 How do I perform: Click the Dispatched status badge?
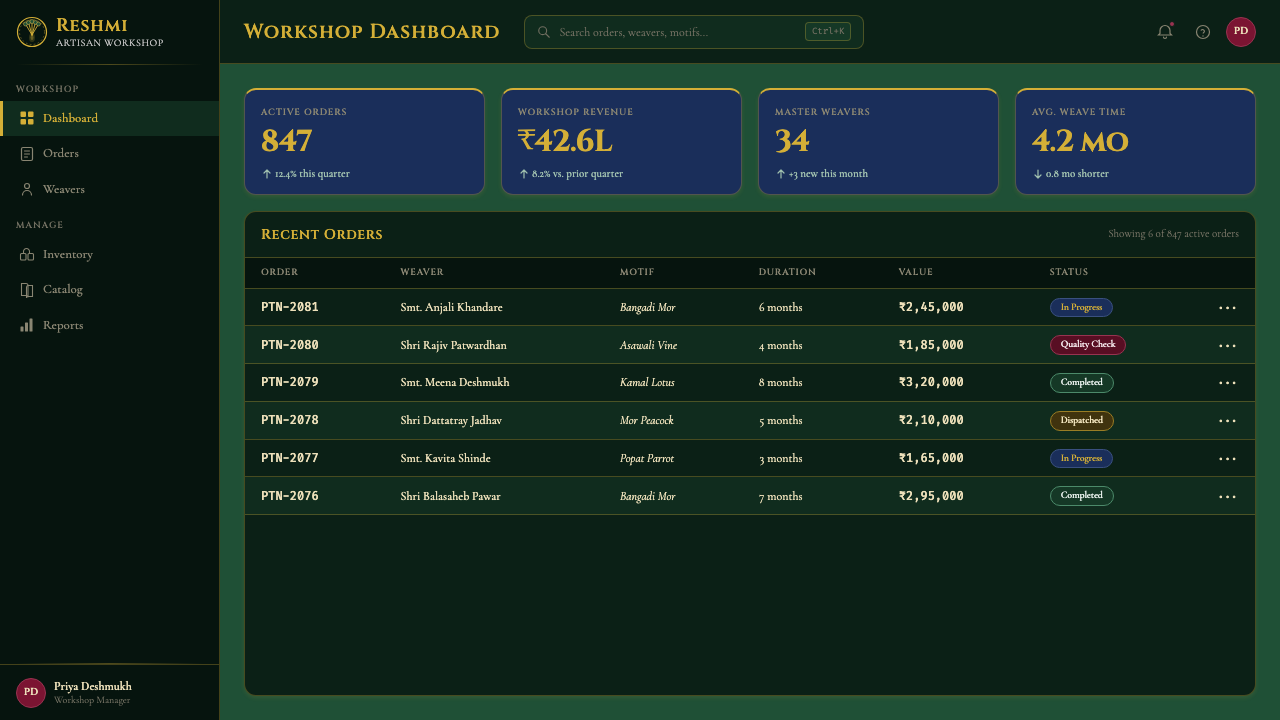click(x=1082, y=421)
